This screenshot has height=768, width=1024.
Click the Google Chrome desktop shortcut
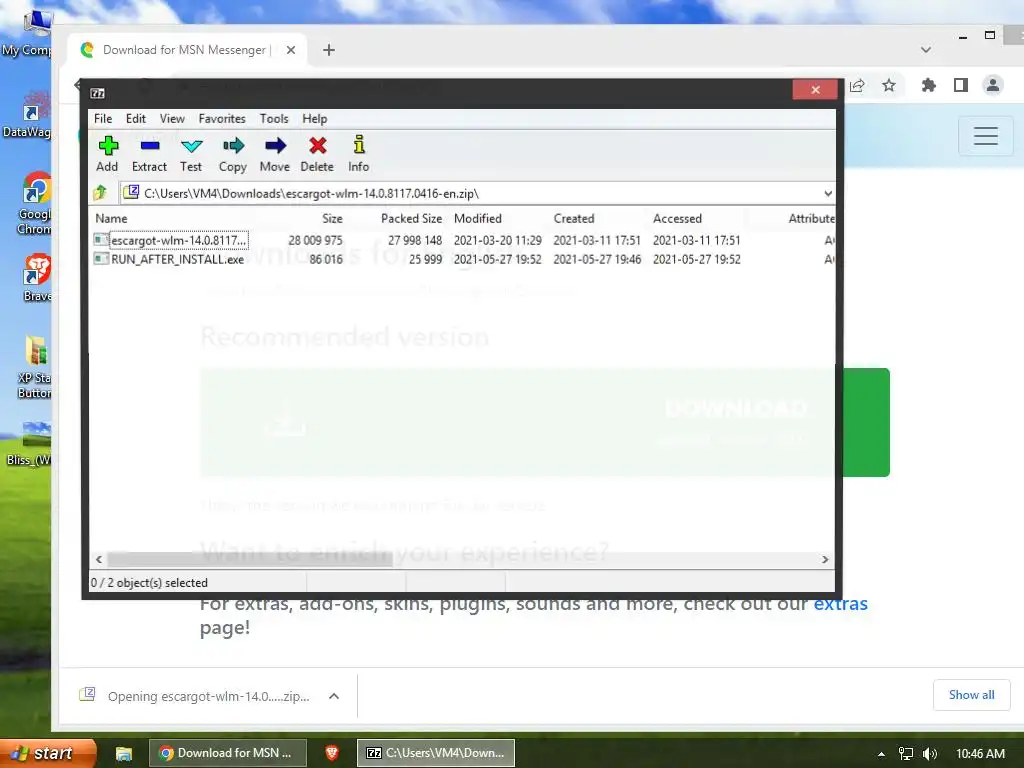coord(36,203)
